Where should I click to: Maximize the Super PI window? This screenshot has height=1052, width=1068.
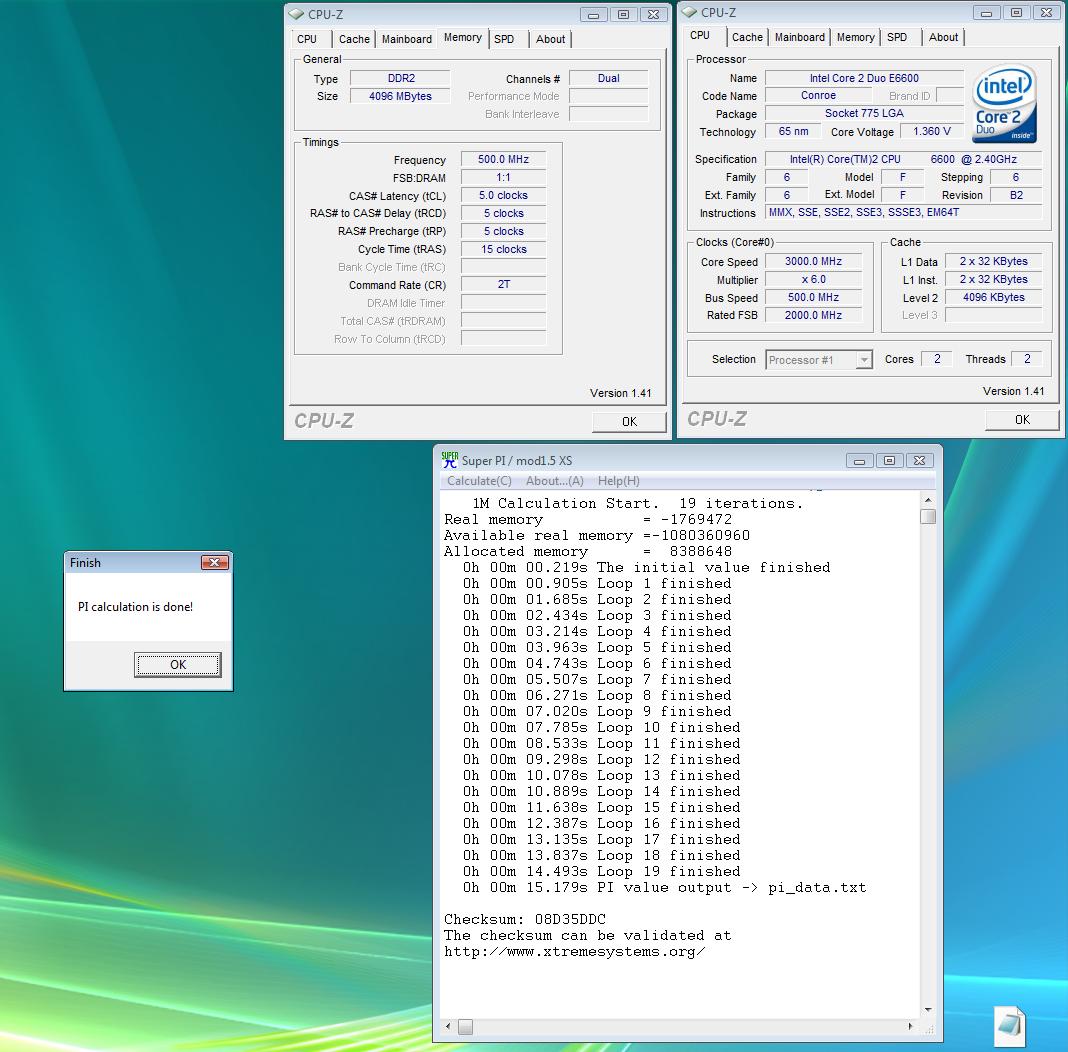(890, 461)
